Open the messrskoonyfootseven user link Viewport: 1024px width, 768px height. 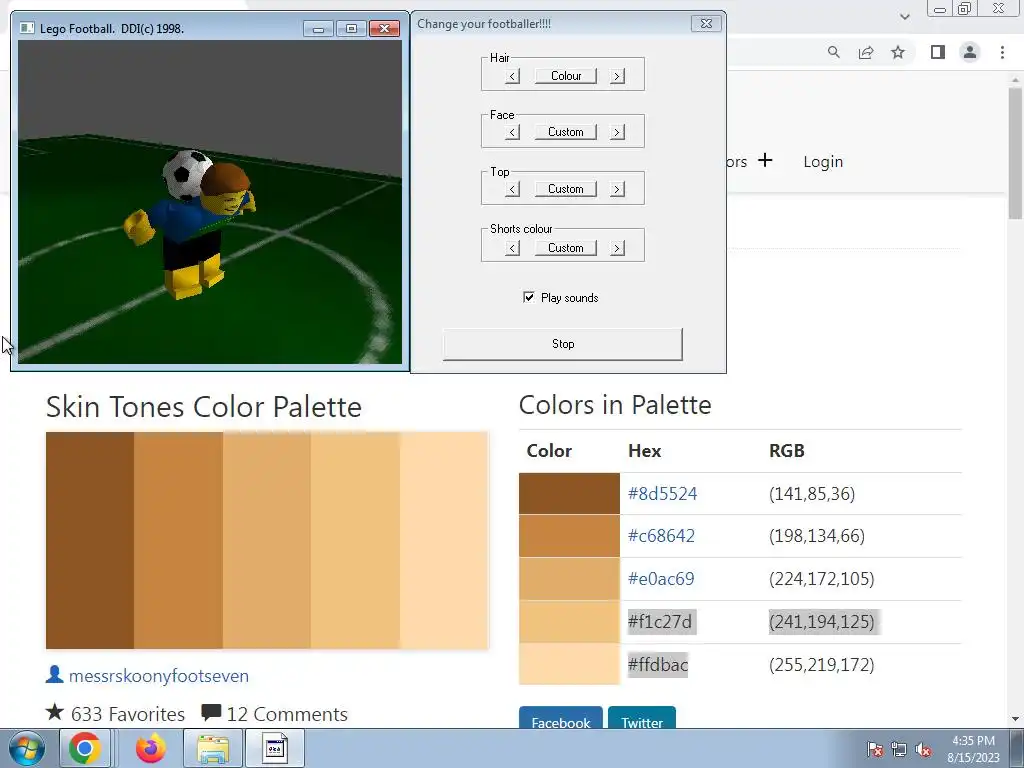click(x=159, y=676)
